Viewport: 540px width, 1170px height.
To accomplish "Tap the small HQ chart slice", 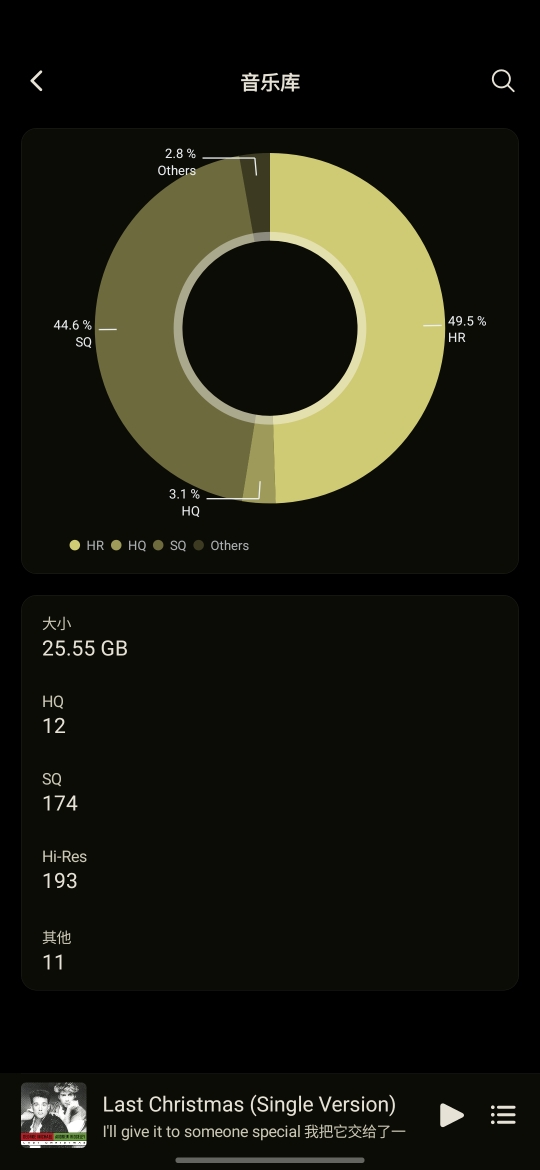I will [260, 459].
